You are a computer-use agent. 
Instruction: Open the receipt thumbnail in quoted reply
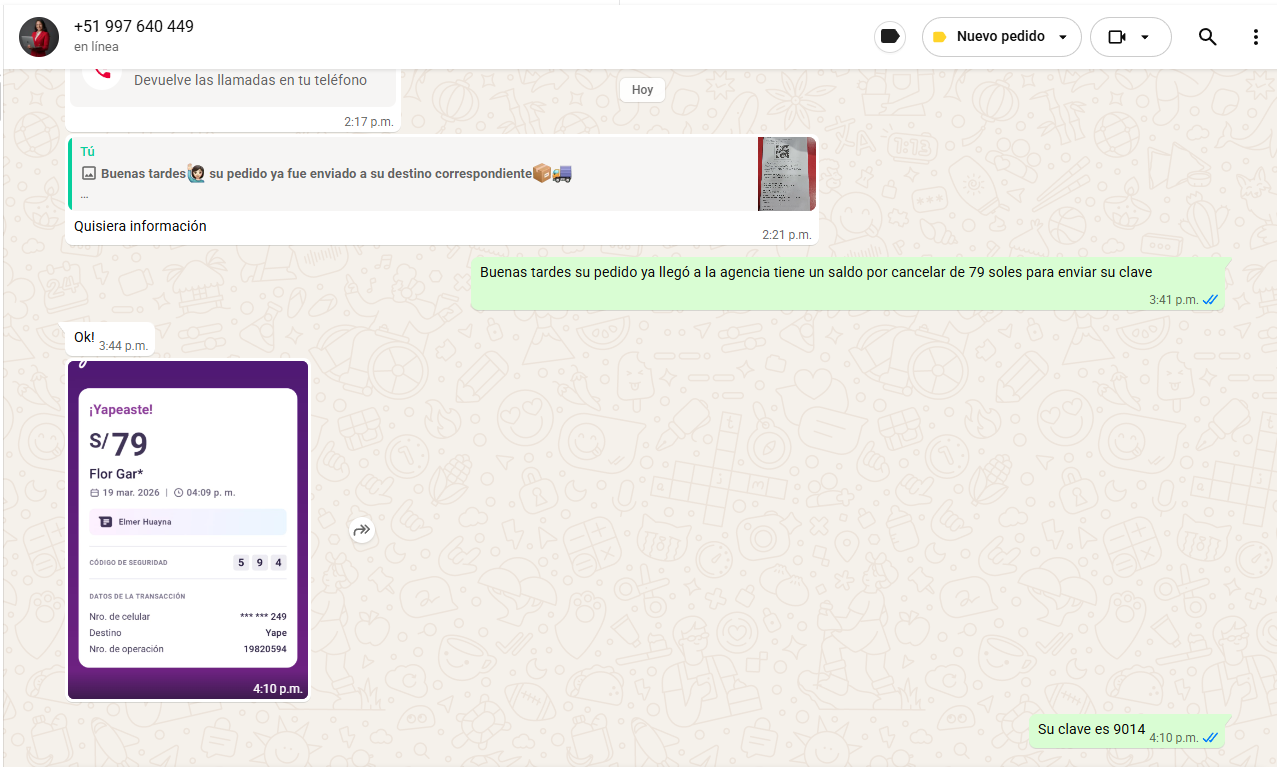[786, 174]
